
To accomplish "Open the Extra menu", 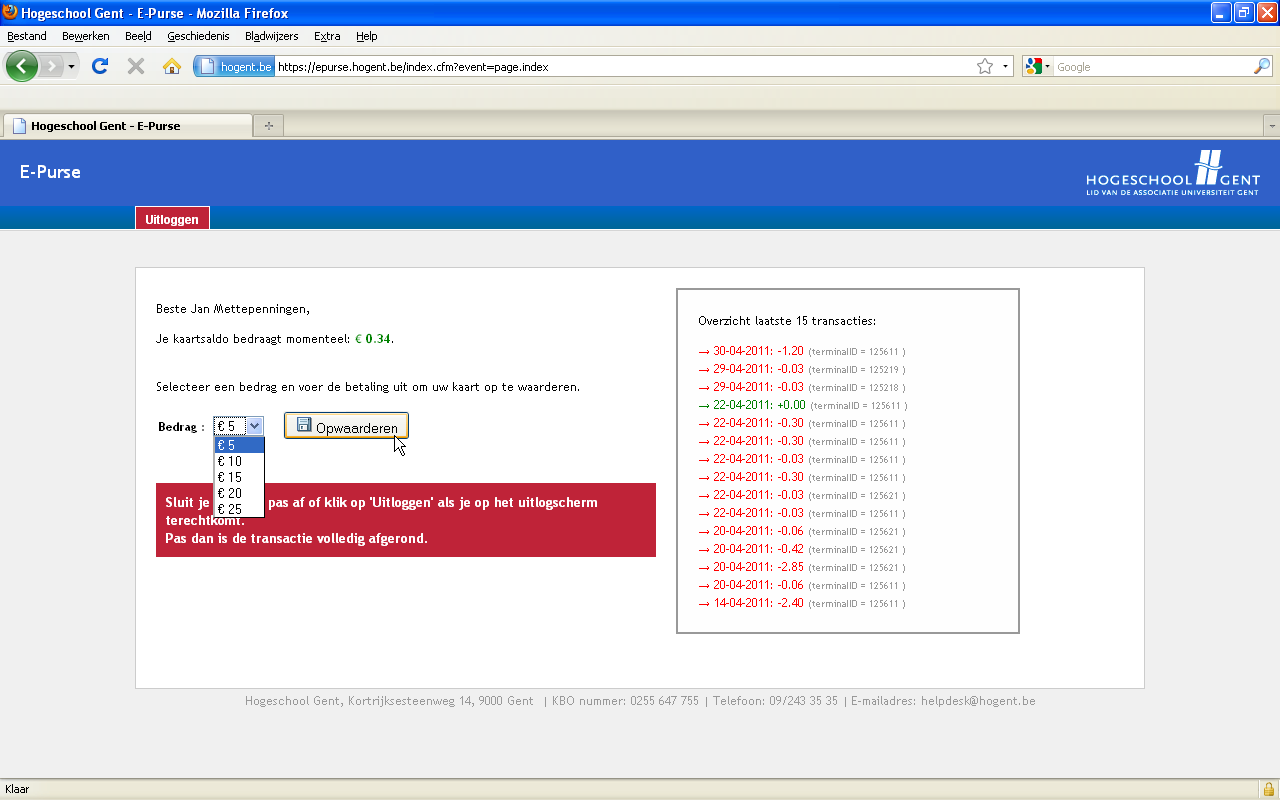I will (x=327, y=36).
